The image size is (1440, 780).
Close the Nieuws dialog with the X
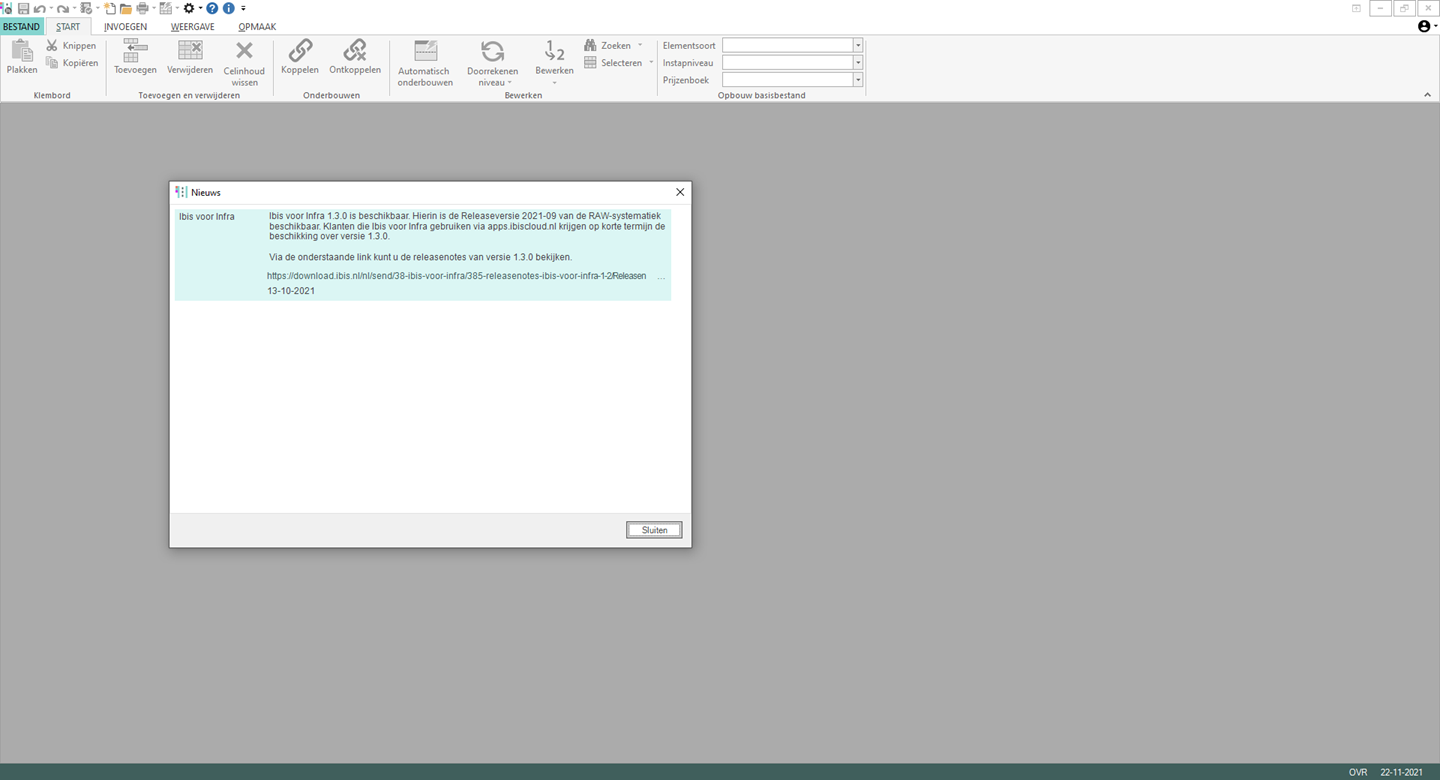pos(680,192)
